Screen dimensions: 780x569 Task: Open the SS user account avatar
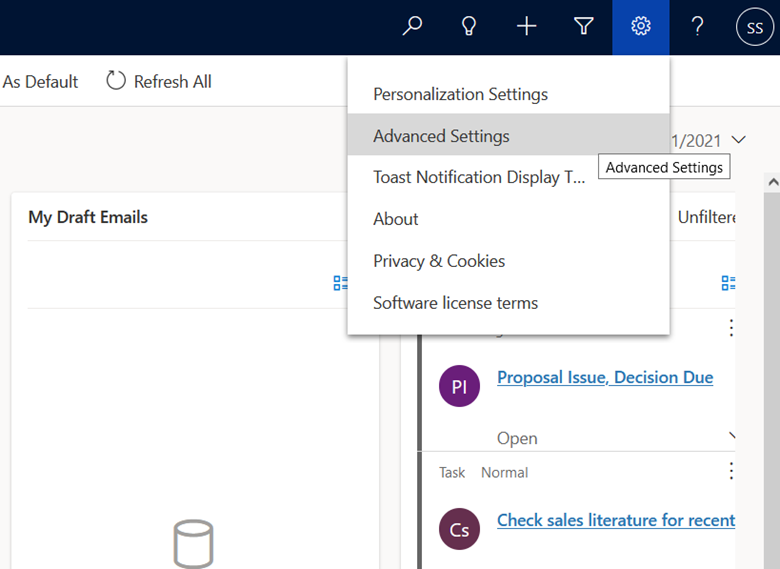(x=754, y=28)
